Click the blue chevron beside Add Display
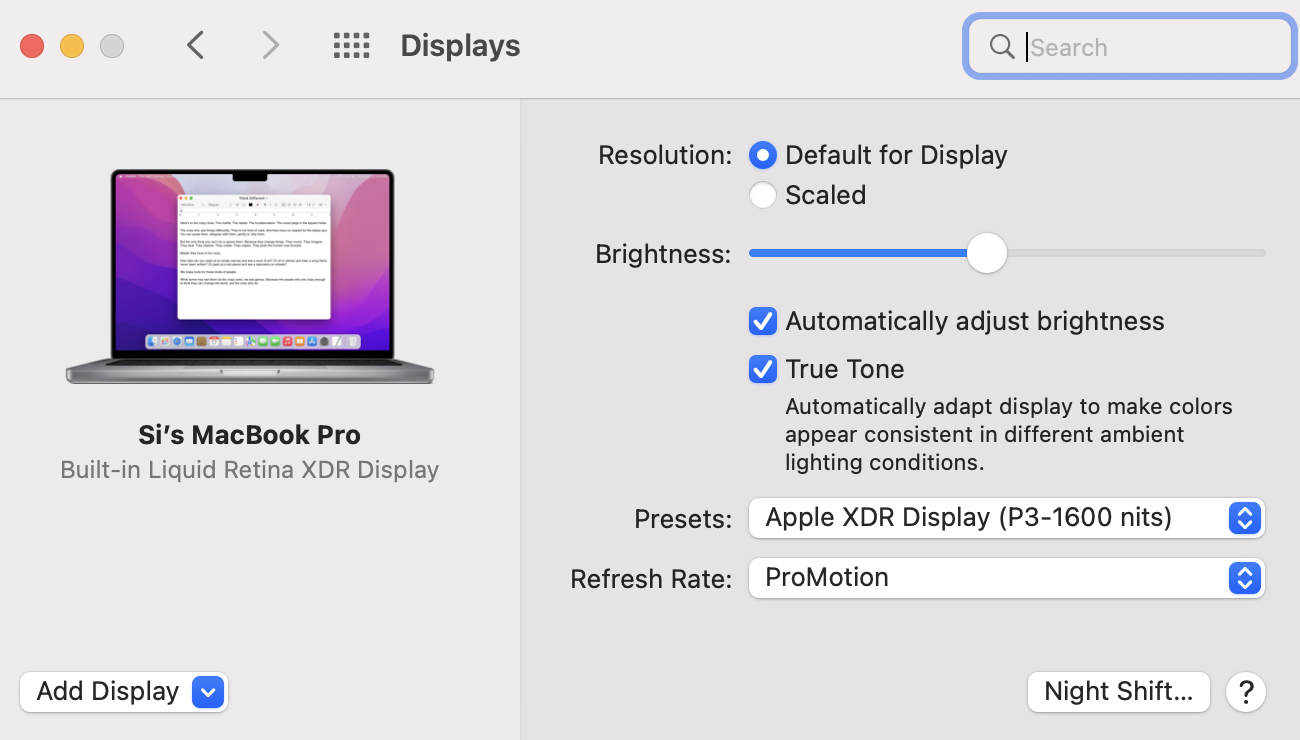 (x=208, y=691)
